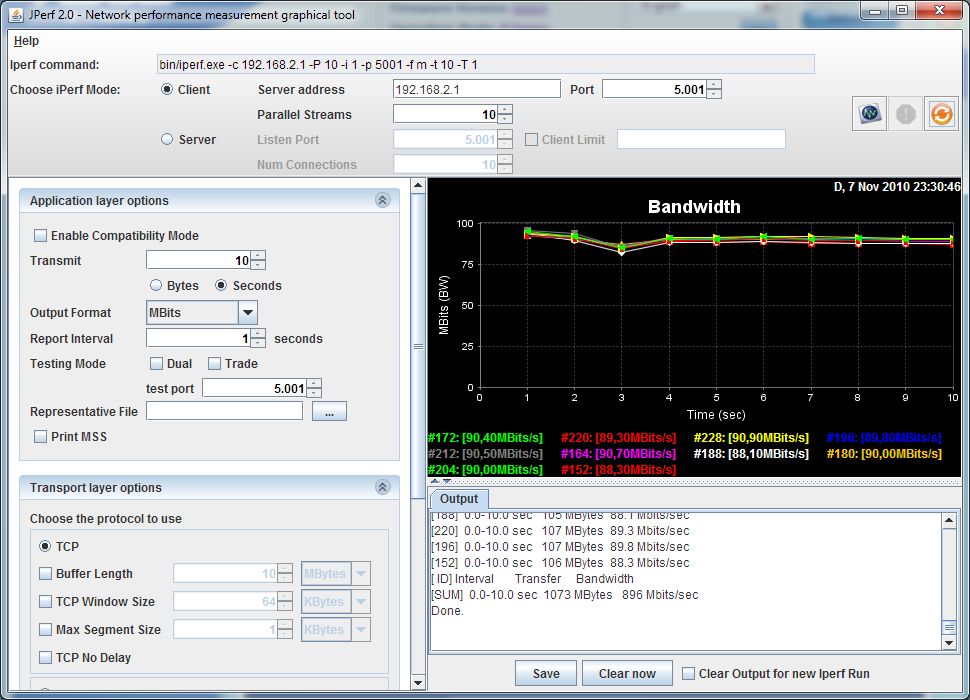Select Bytes radio button for Transmit
970x700 pixels.
tap(156, 286)
